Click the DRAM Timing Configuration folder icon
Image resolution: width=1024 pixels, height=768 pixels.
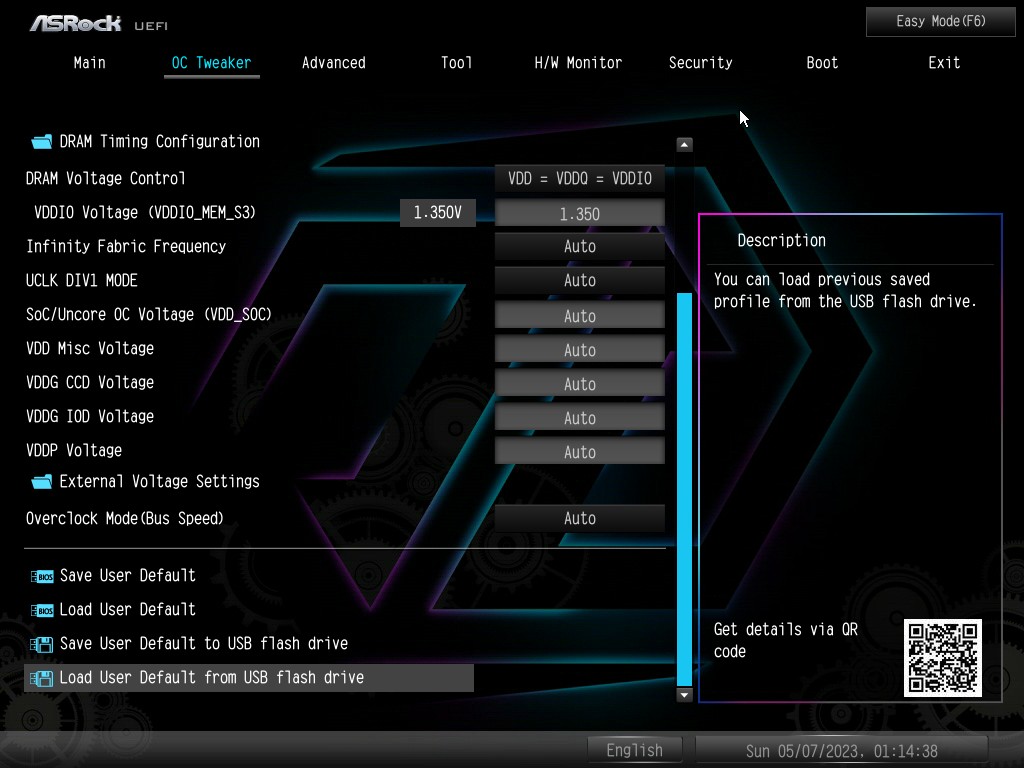41,142
